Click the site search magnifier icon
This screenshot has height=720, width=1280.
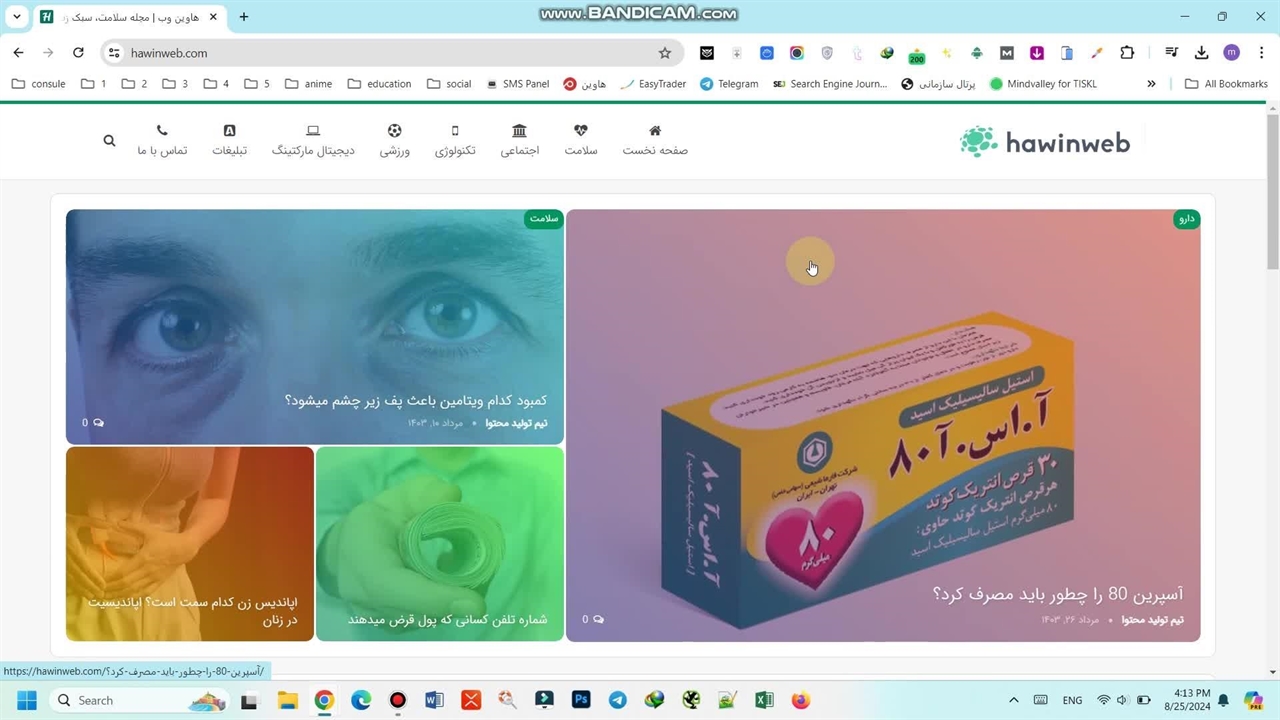click(x=109, y=141)
